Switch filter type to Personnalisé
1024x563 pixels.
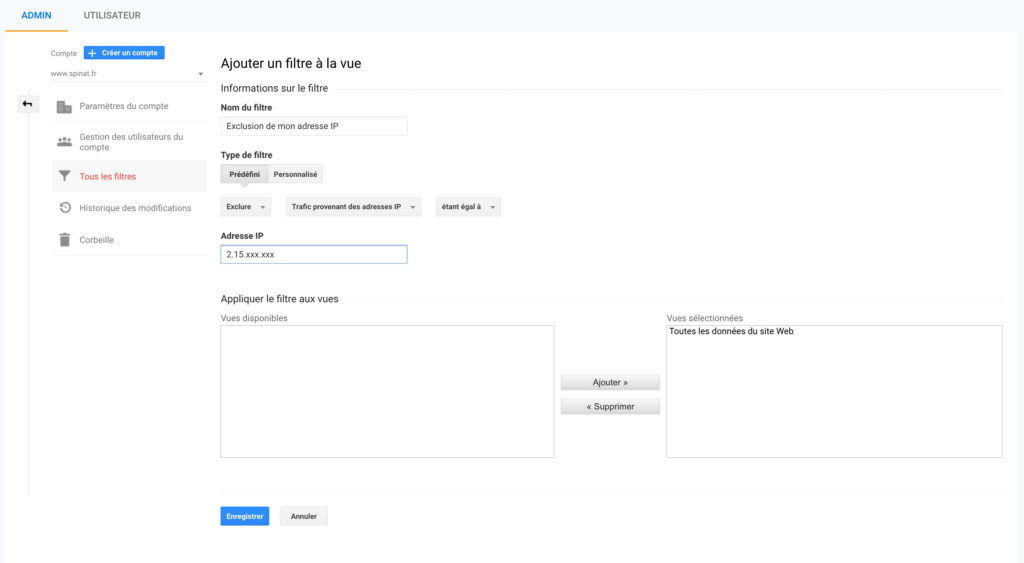295,174
